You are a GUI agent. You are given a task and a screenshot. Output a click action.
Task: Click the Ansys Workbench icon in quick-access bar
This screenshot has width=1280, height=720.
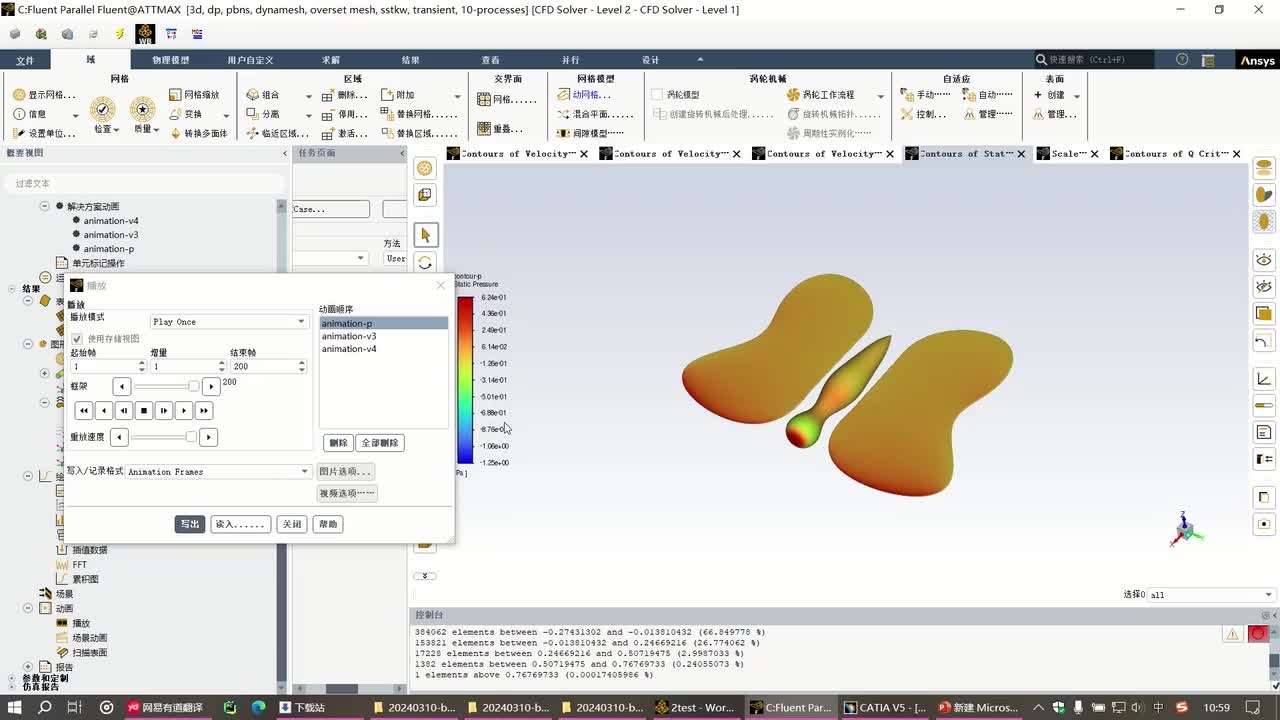(145, 34)
